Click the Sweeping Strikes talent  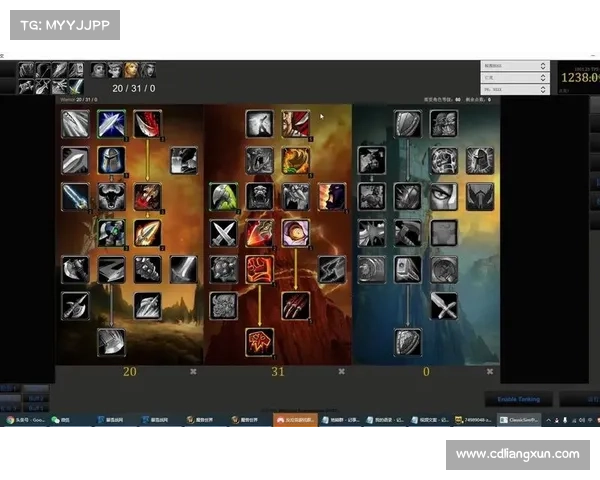(111, 269)
